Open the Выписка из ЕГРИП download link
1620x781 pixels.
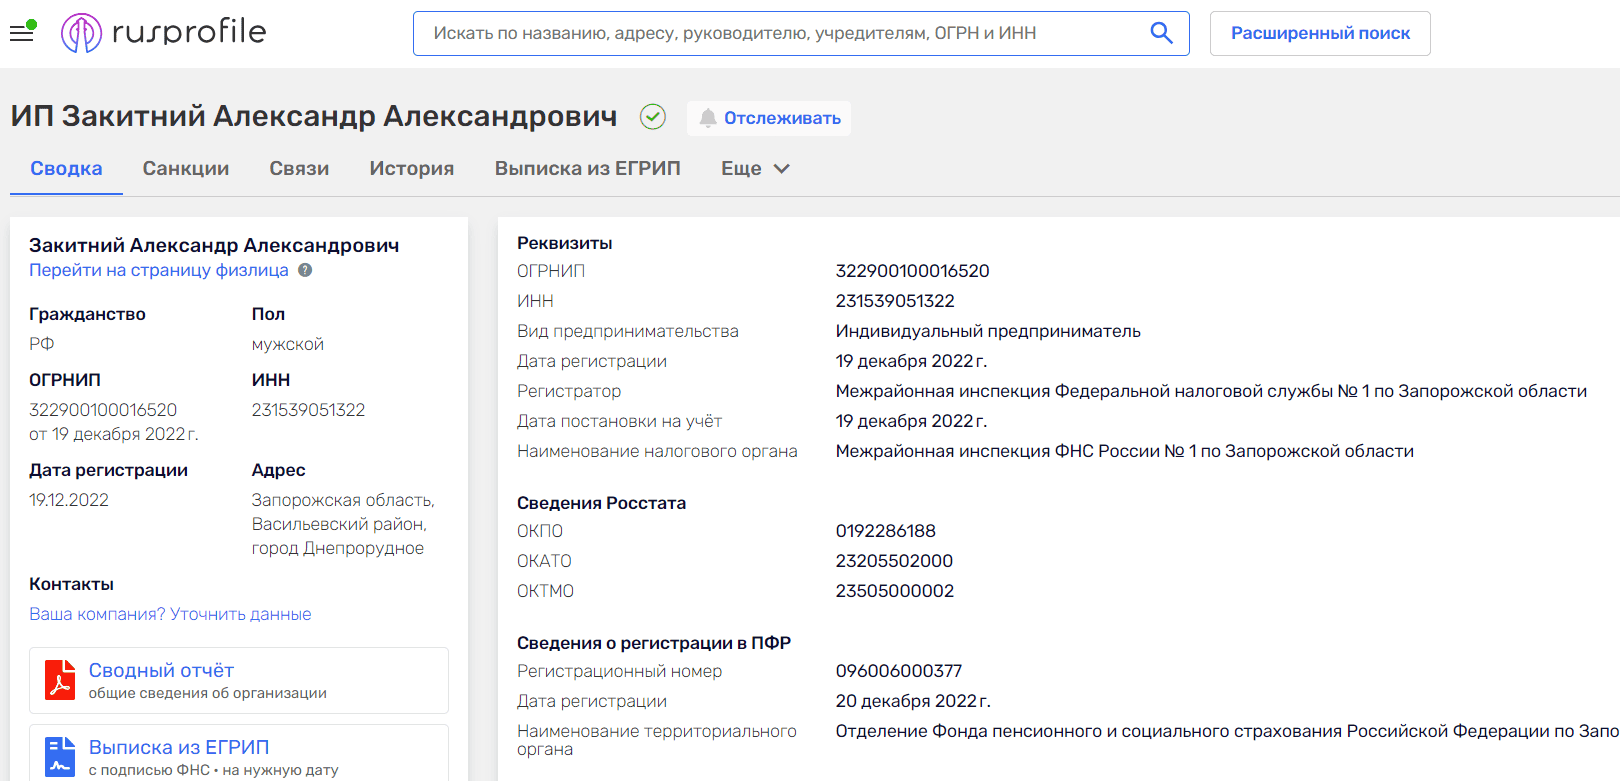tap(179, 747)
